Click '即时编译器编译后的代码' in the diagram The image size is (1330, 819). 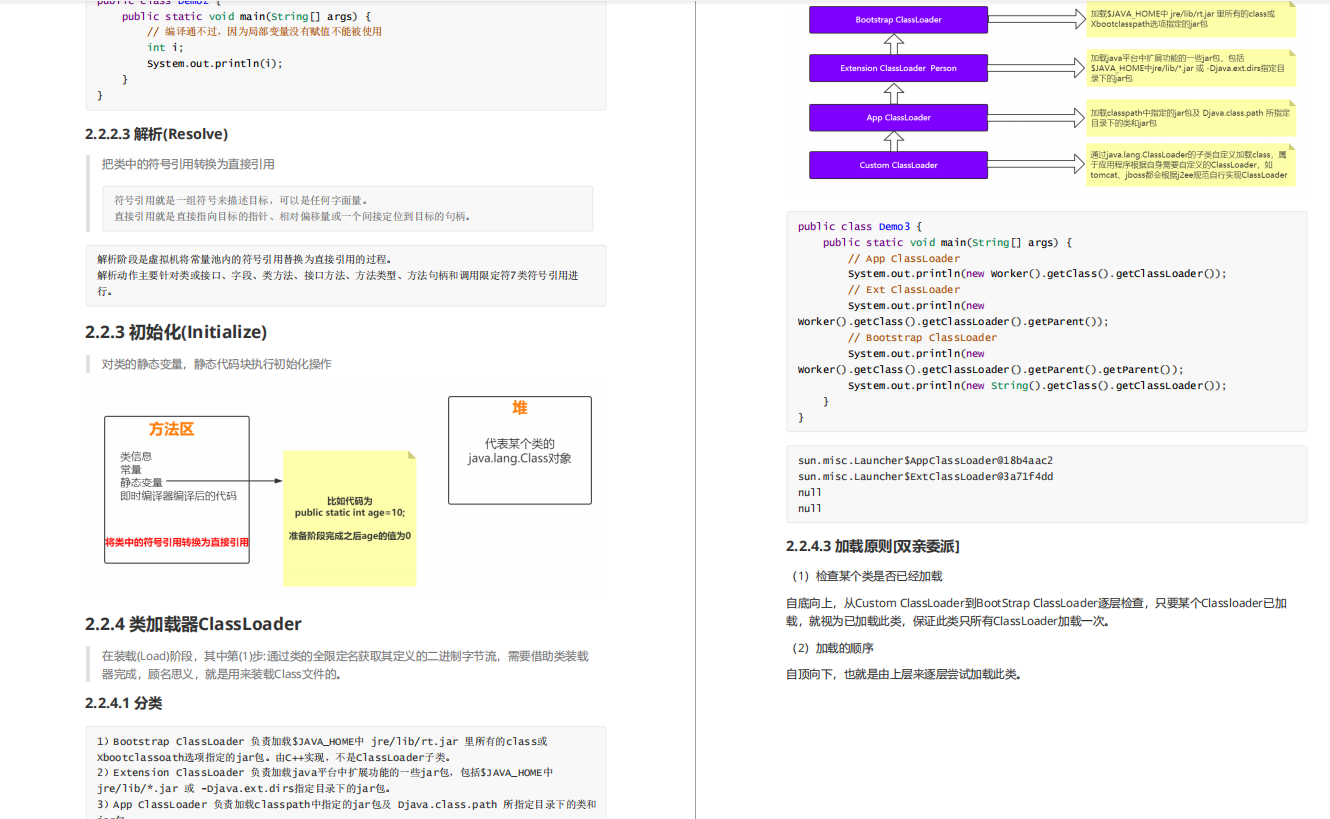tap(178, 495)
